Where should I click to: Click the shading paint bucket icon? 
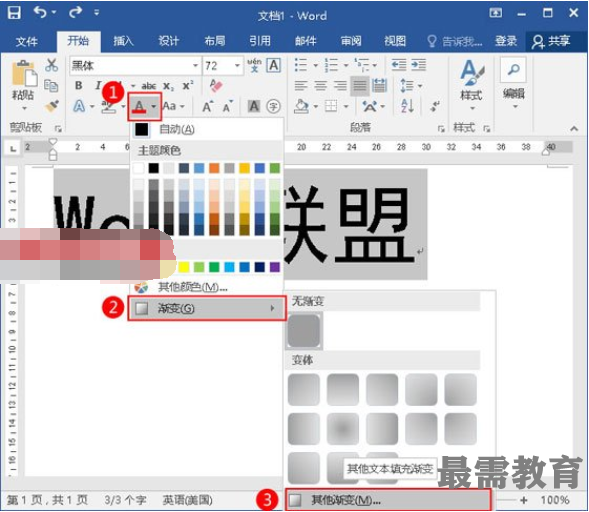coord(301,106)
